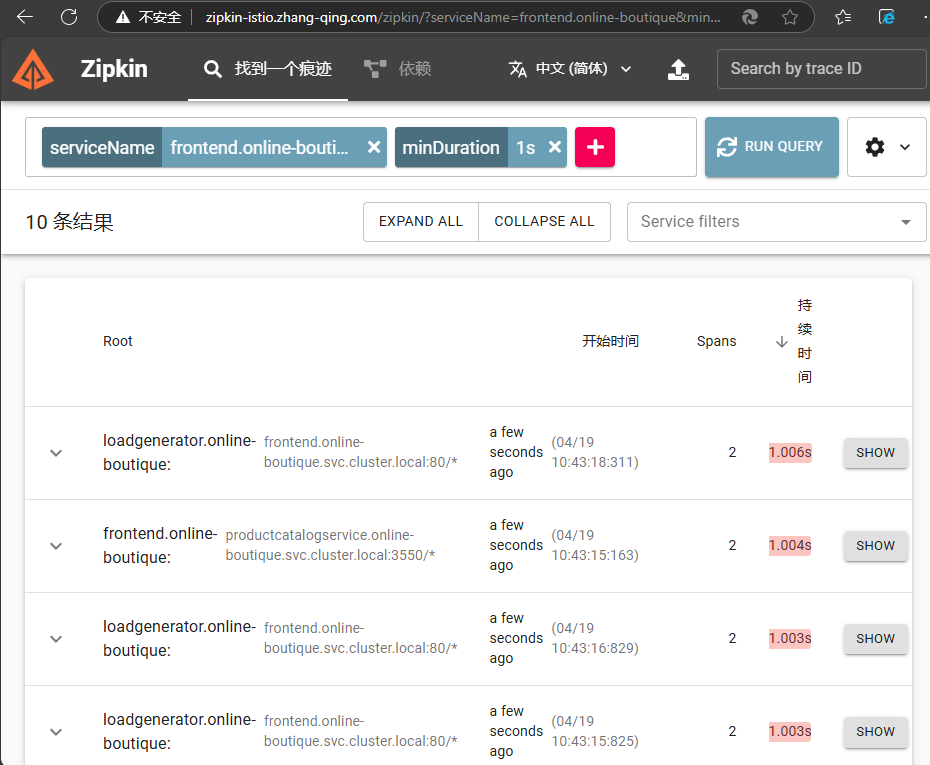Screen dimensions: 930x765
Task: Expand the trace row with duration 1.004s
Action: pyautogui.click(x=56, y=546)
